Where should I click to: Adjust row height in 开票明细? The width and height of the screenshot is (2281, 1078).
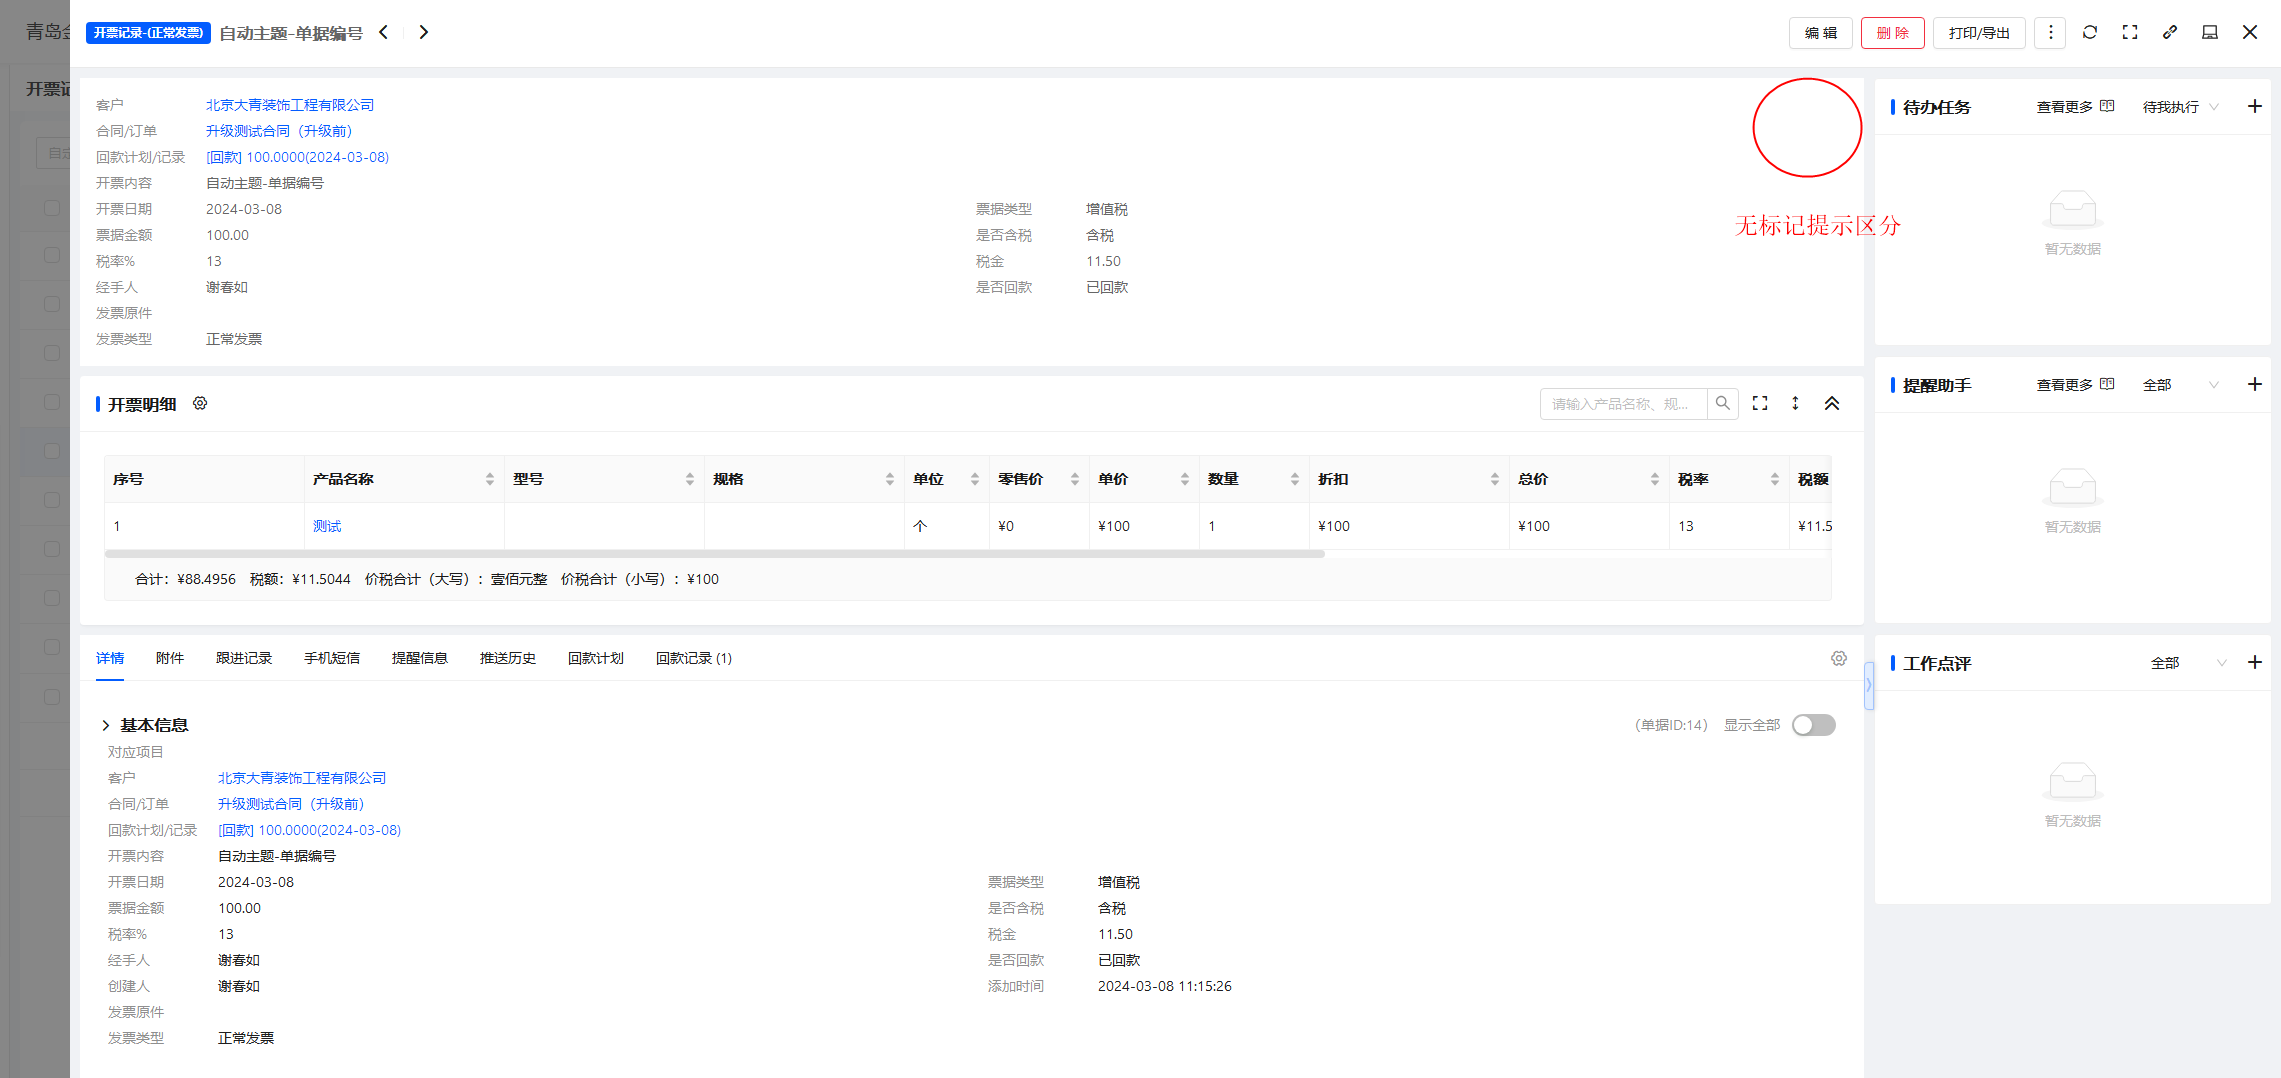coord(1795,403)
